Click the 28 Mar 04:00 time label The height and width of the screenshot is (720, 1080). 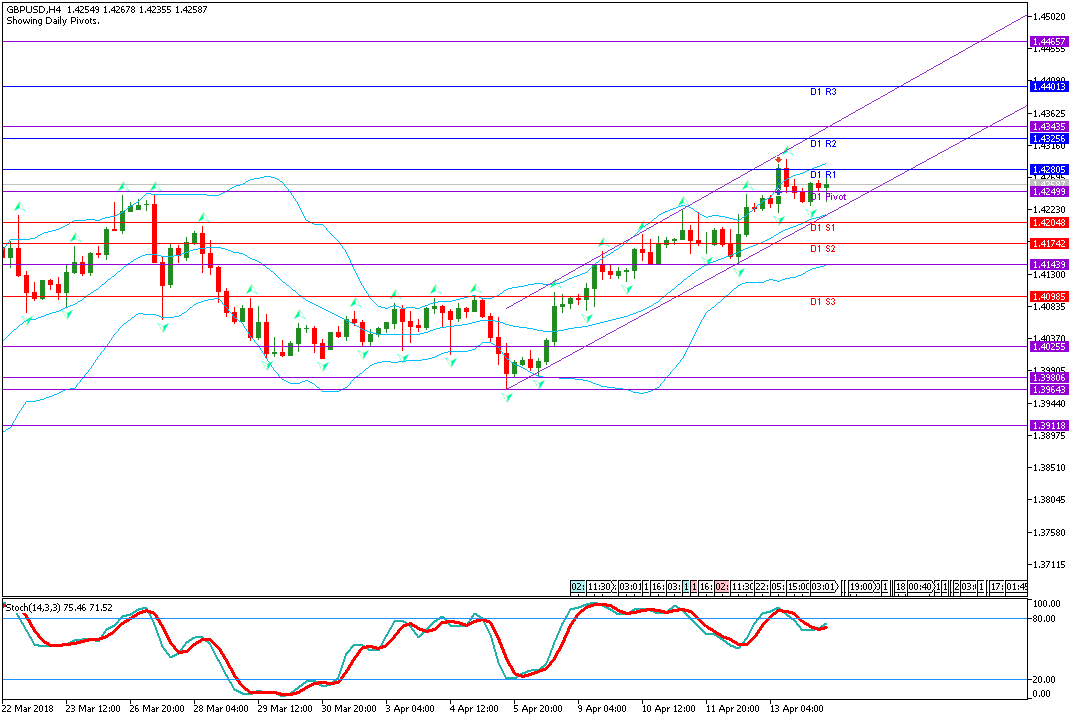click(x=220, y=709)
